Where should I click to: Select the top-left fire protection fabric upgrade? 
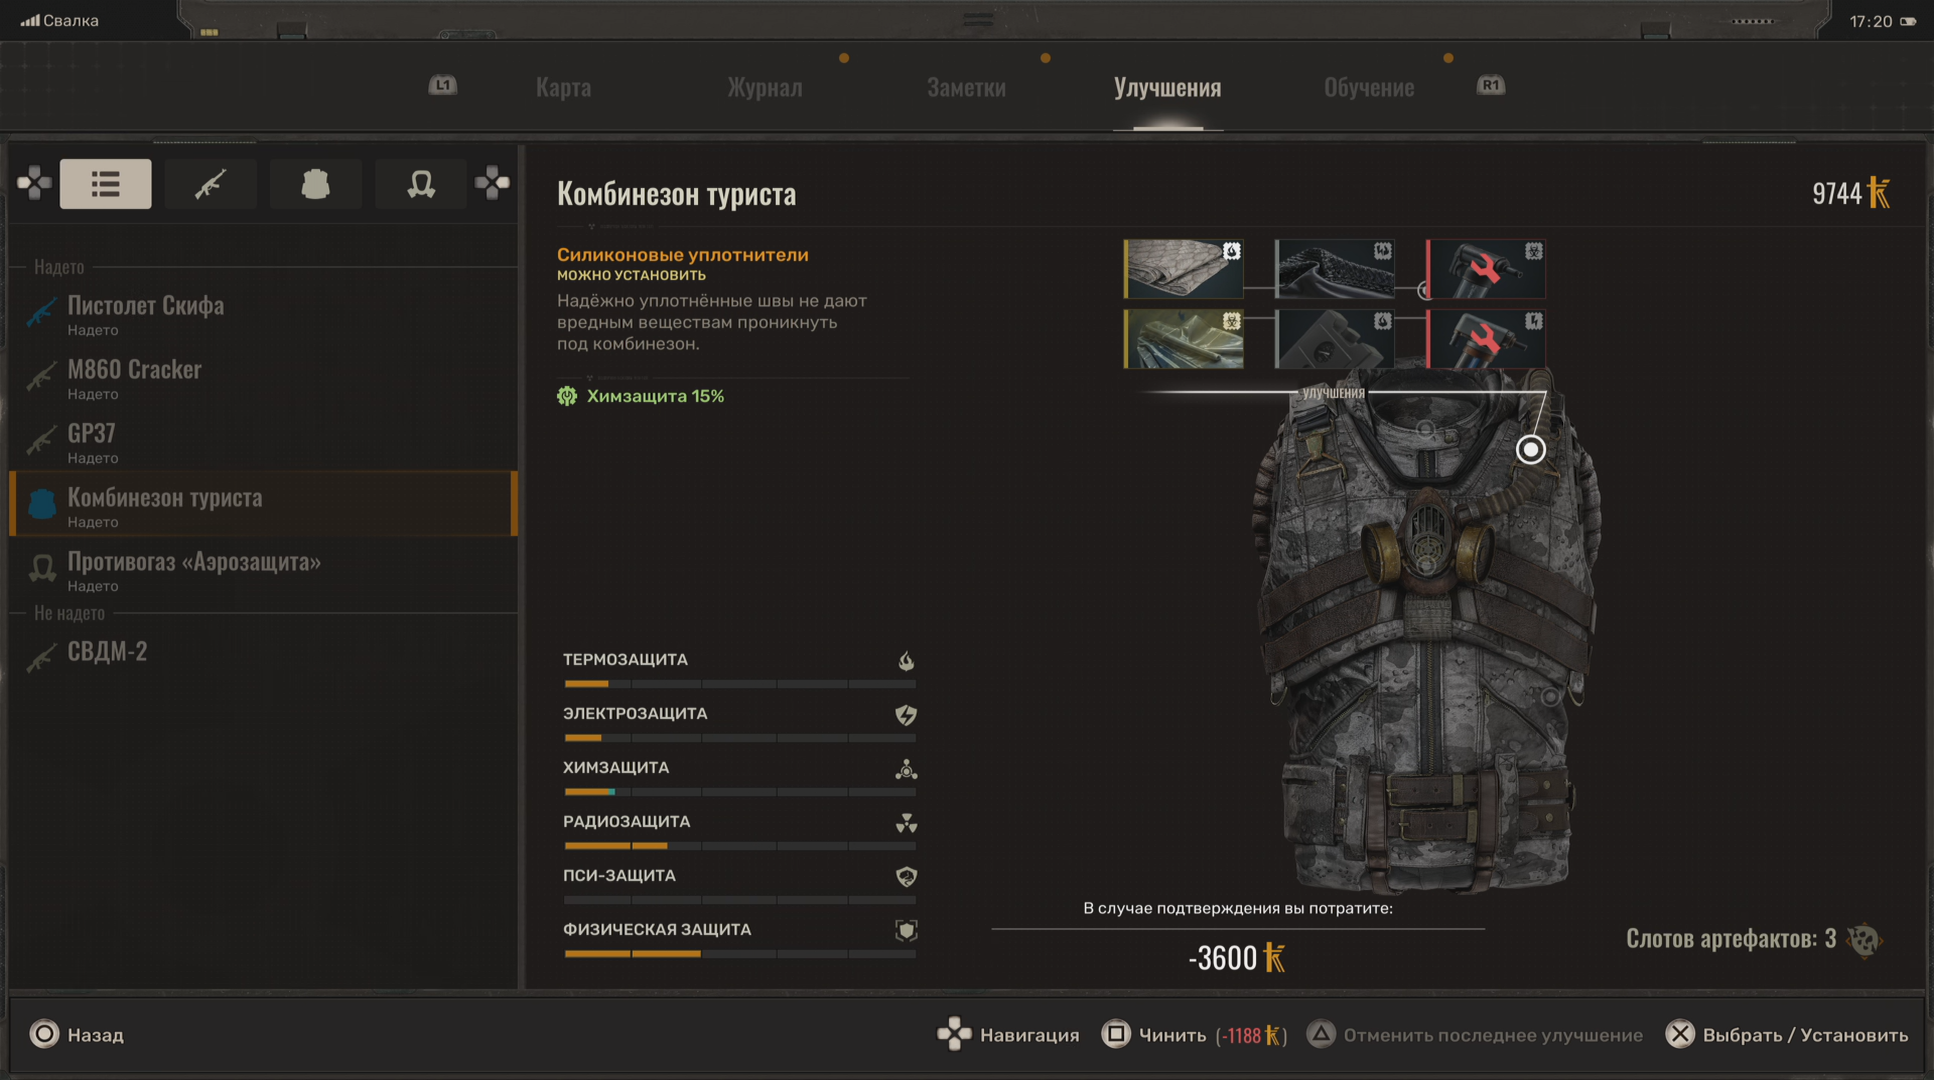(x=1184, y=268)
